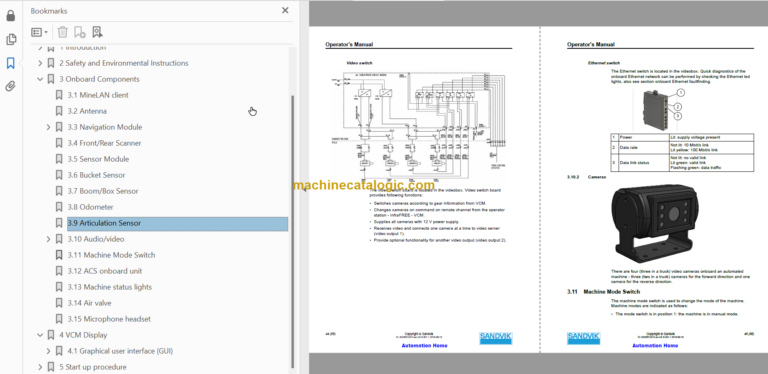
Task: Collapse the 4 VCM Display section
Action: coord(40,335)
